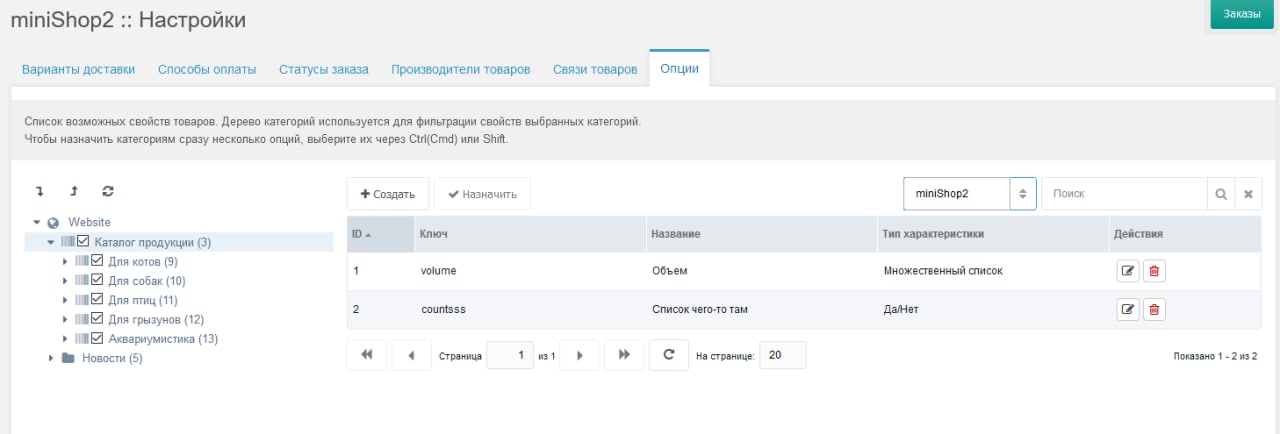Click the 'volume' key cell
Viewport: 1280px width, 434px height.
click(439, 271)
